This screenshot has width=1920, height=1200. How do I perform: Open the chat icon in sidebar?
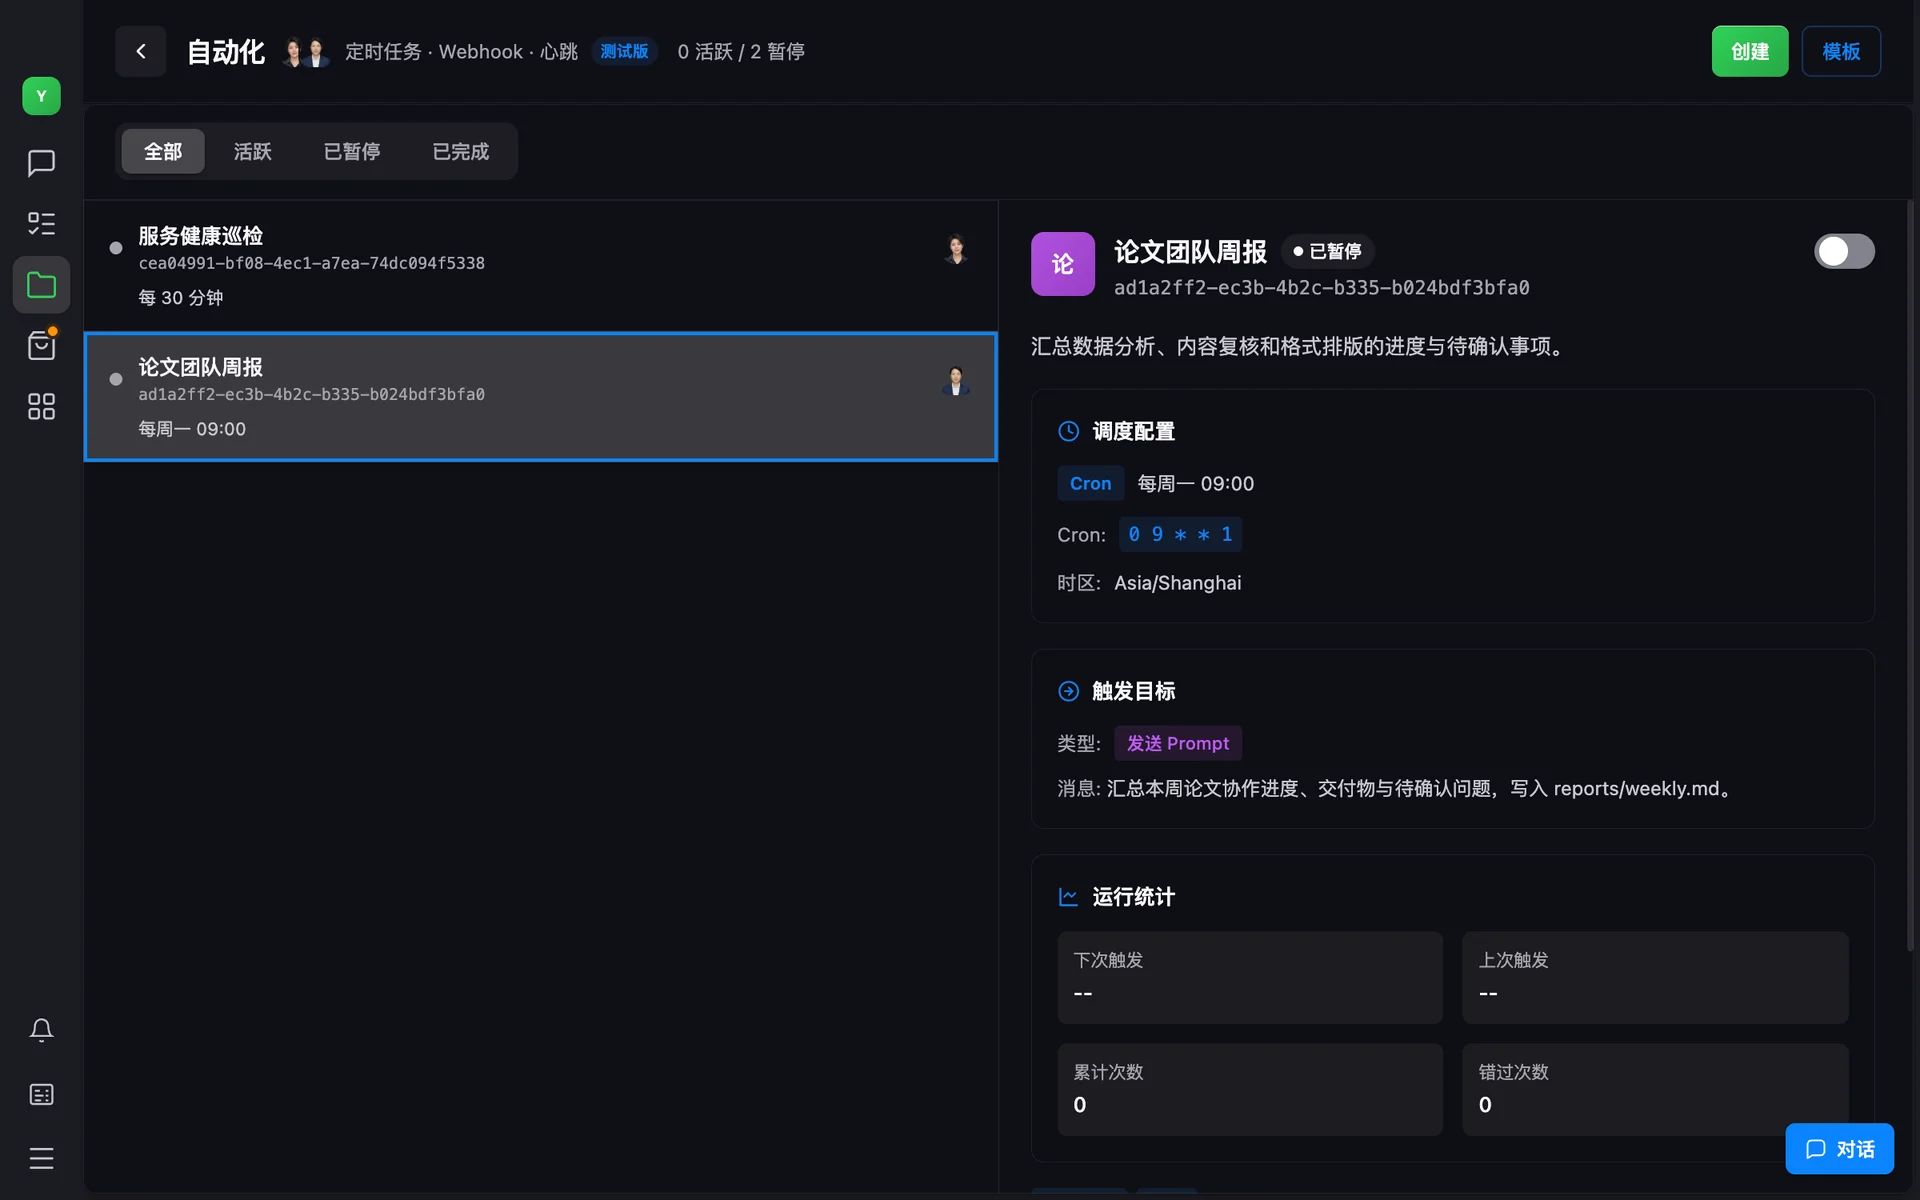pyautogui.click(x=41, y=163)
